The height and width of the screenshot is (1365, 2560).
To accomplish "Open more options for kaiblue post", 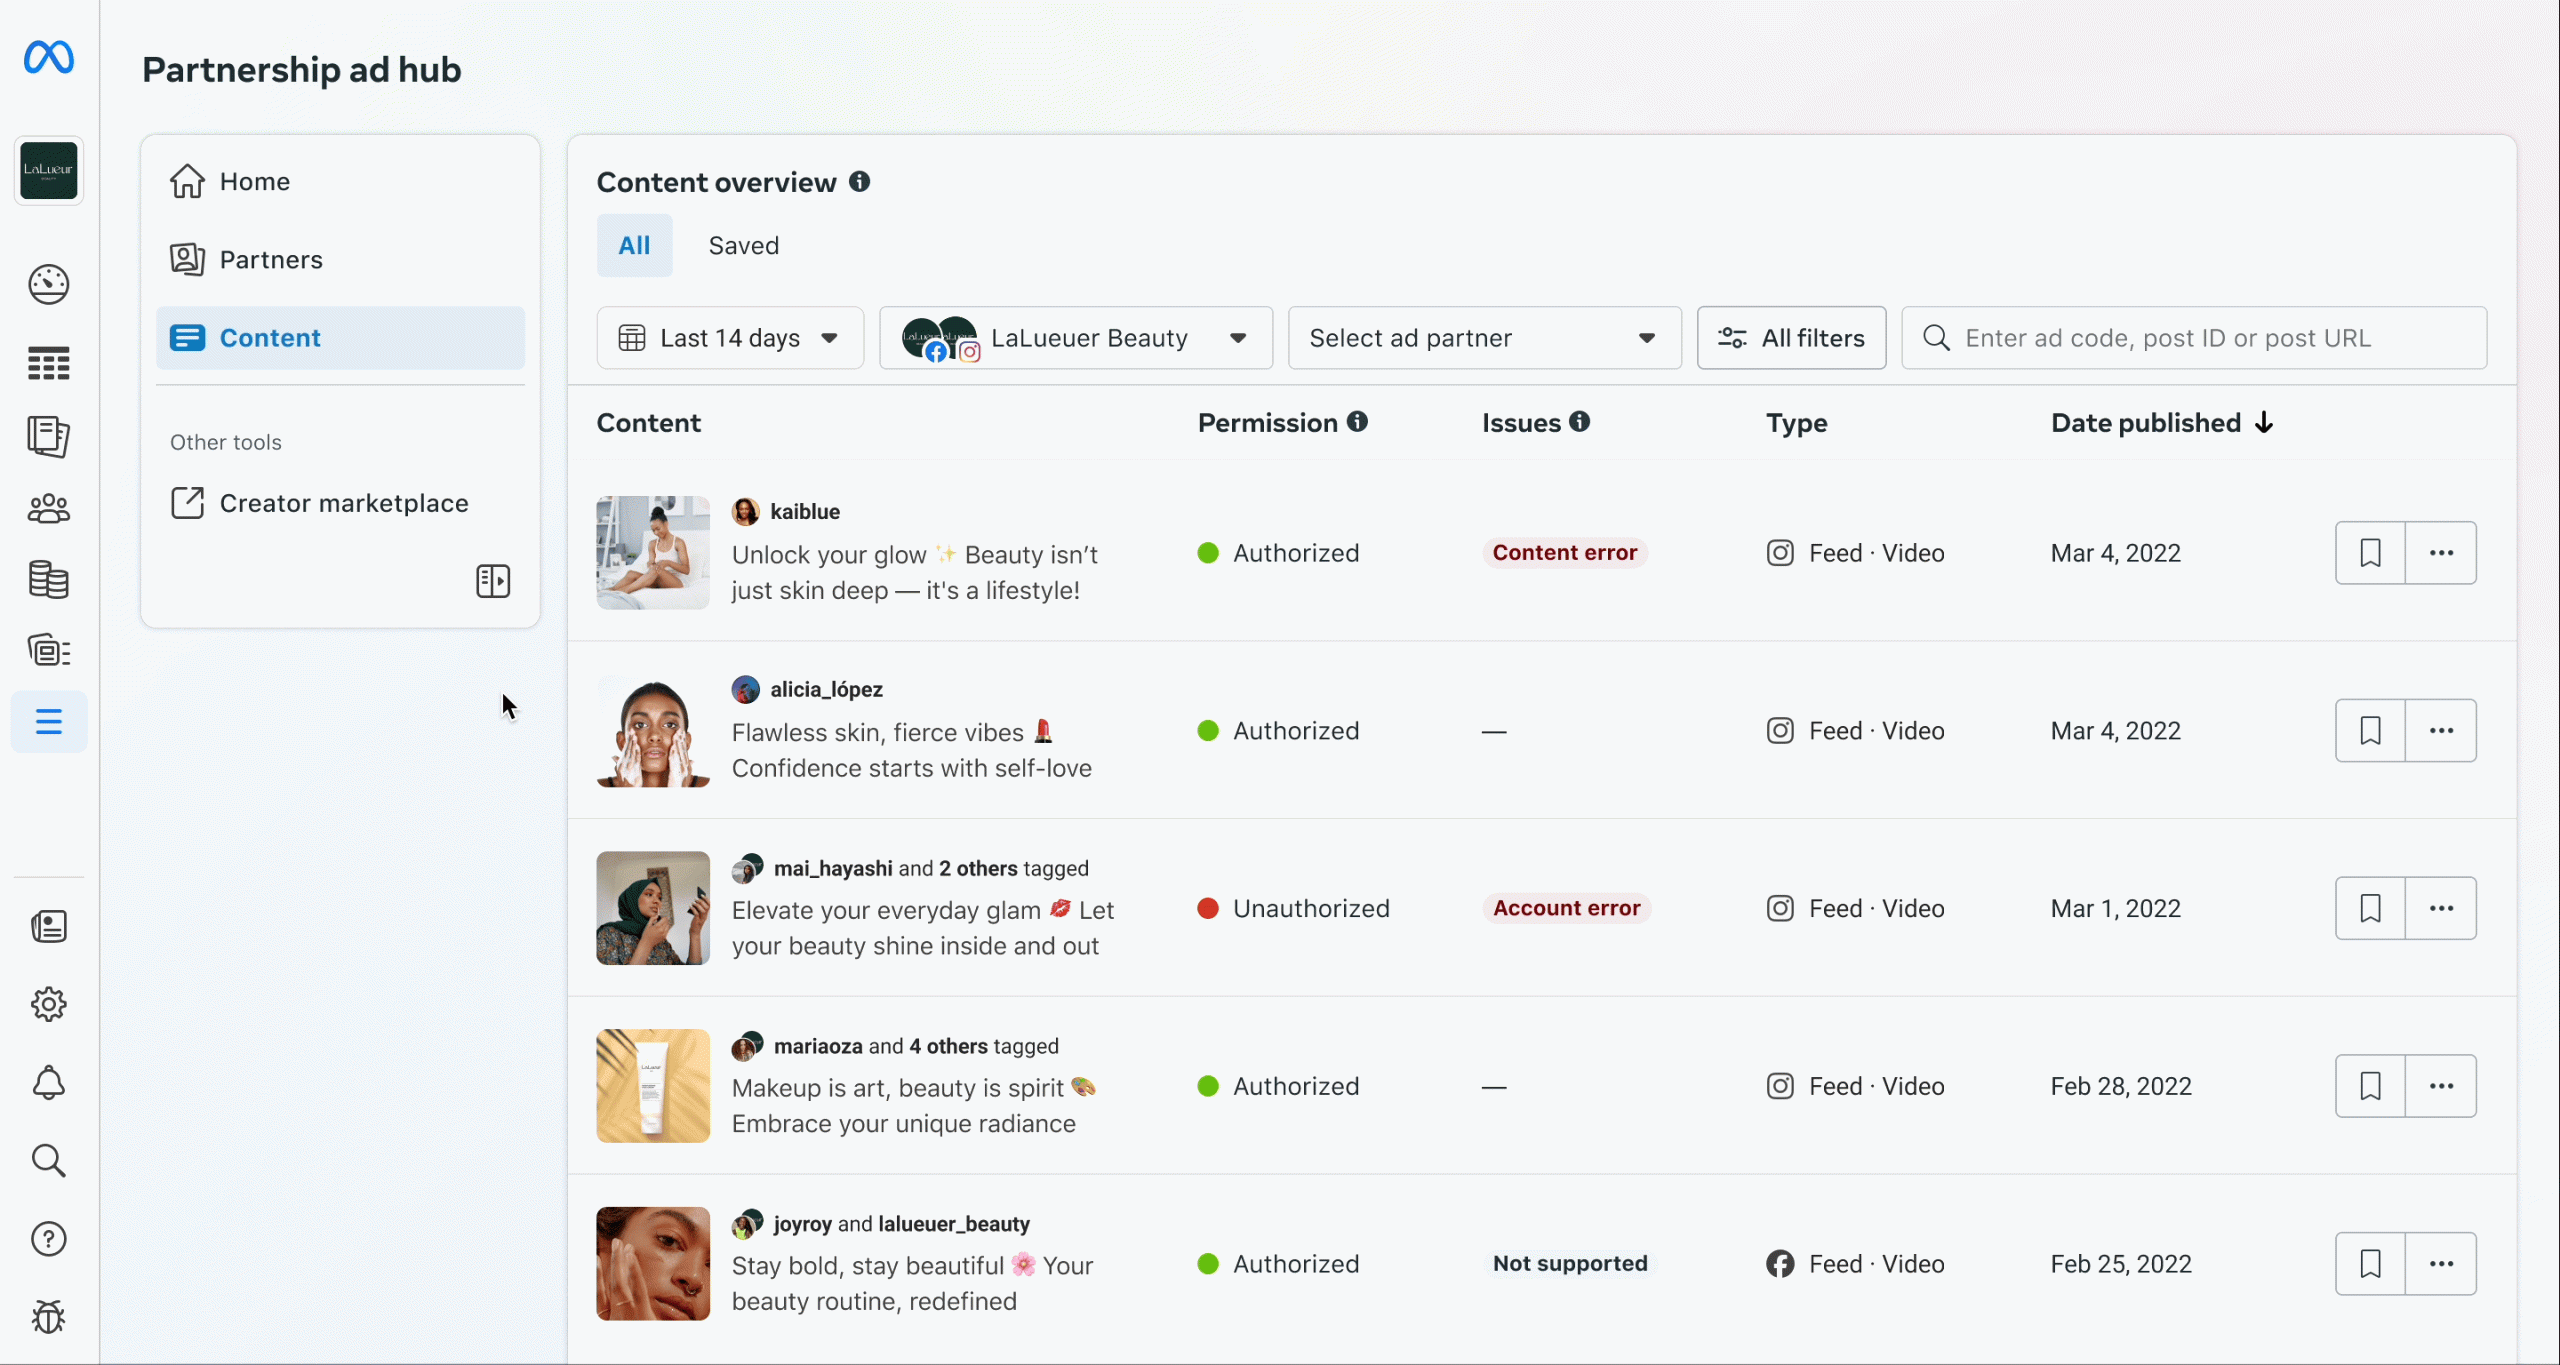I will [2441, 553].
